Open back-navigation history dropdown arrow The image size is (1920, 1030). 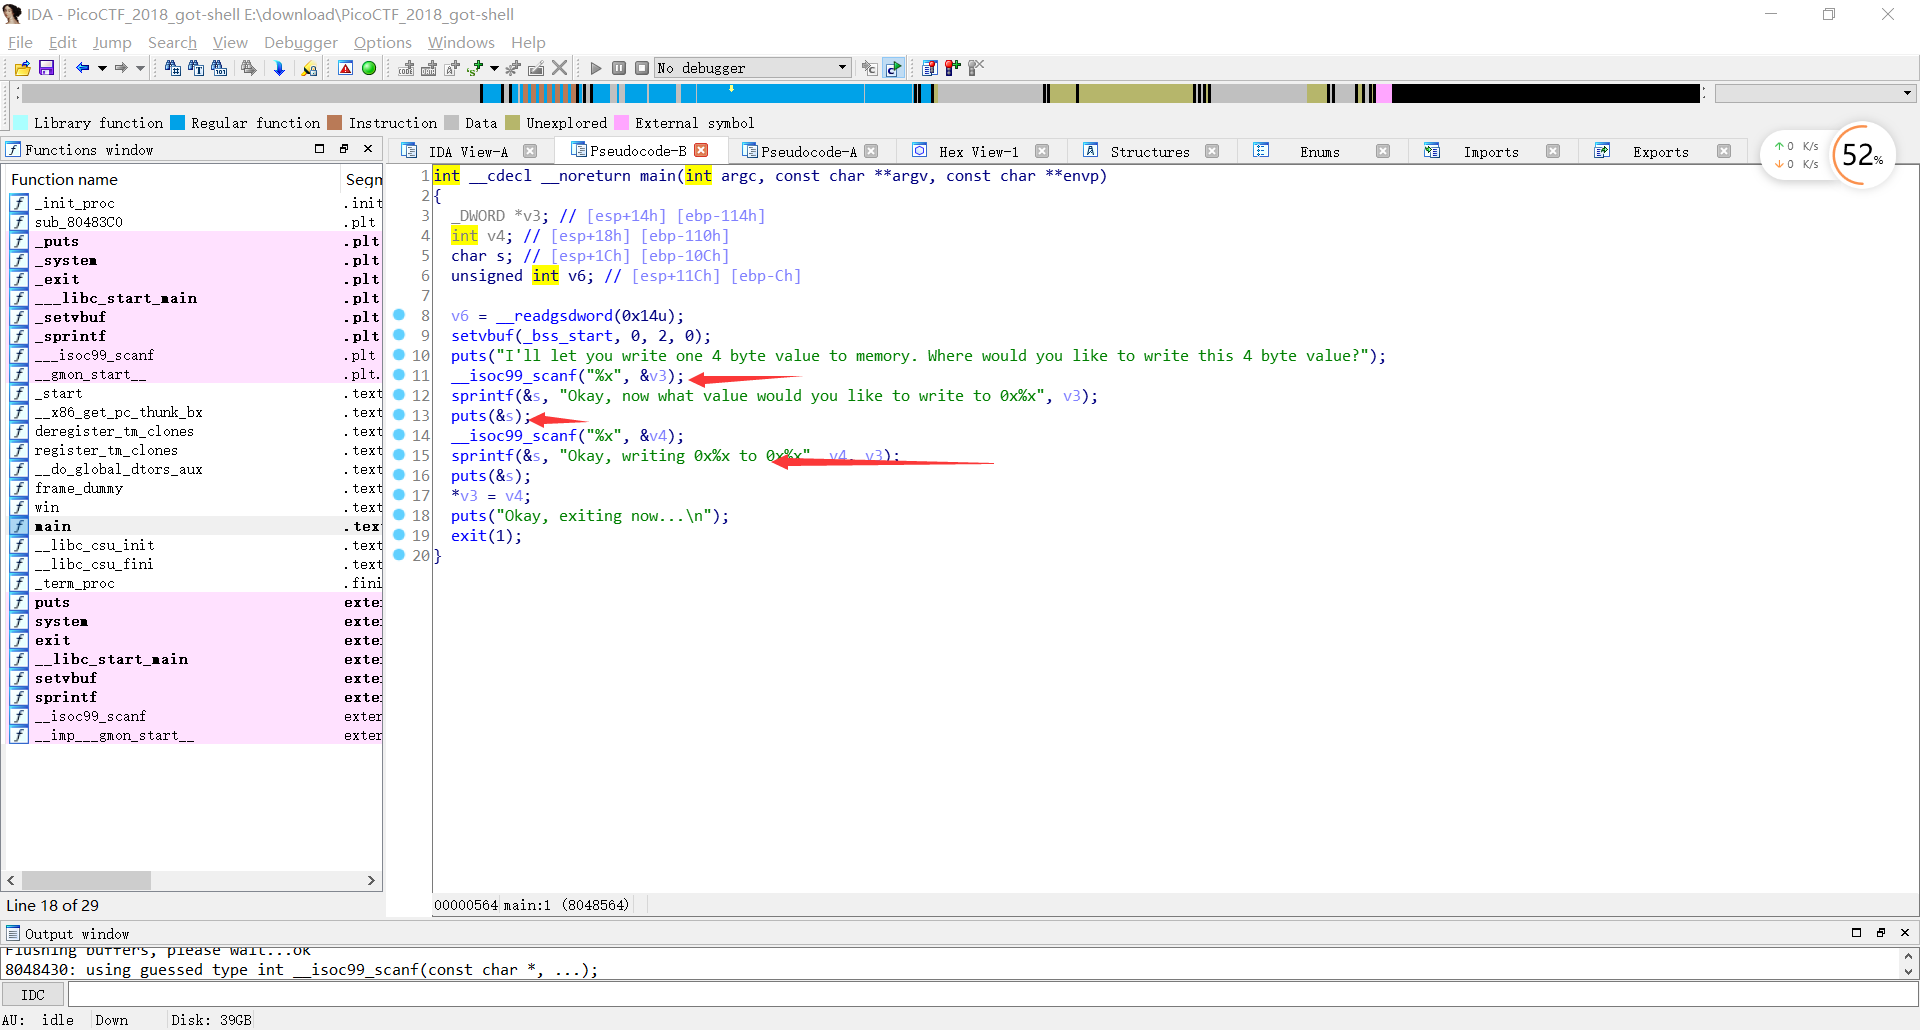(102, 68)
